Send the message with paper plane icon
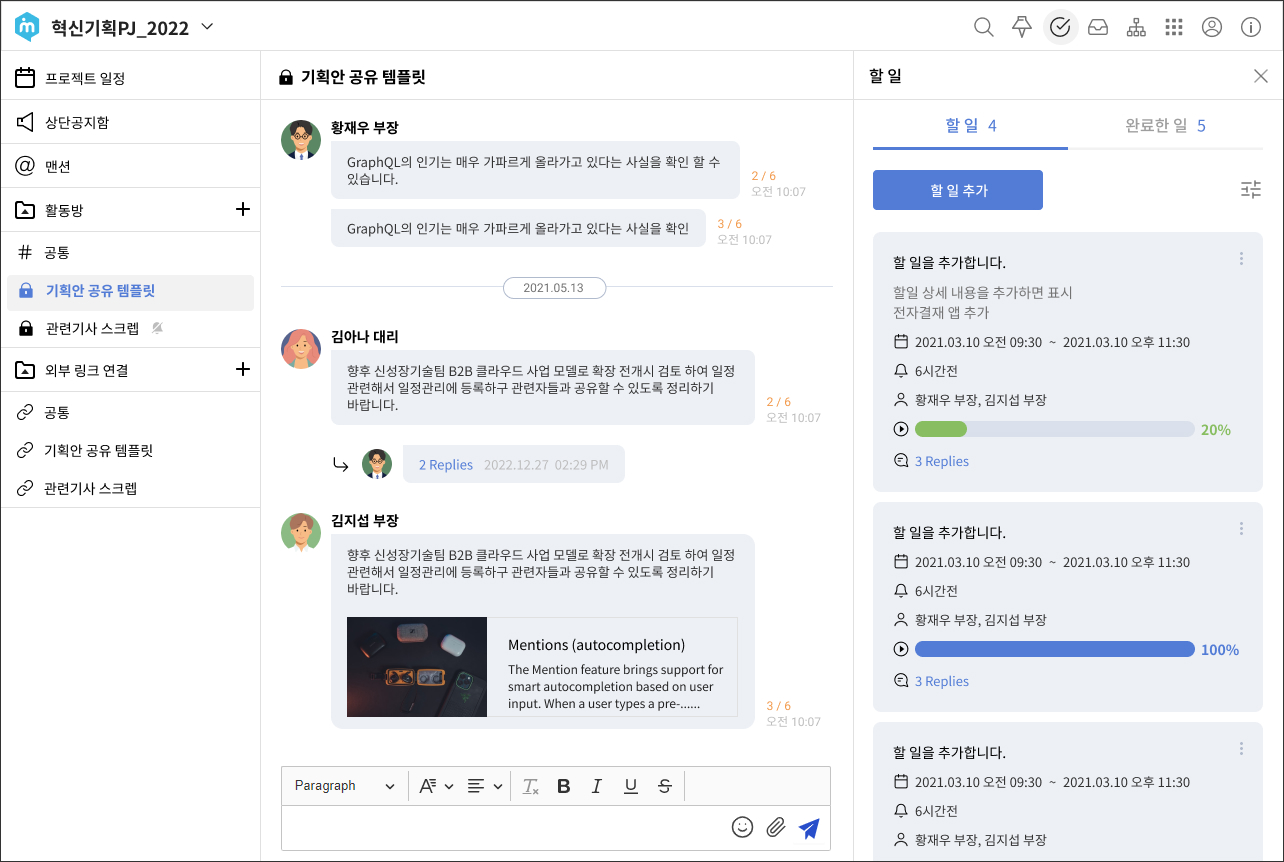 (809, 828)
